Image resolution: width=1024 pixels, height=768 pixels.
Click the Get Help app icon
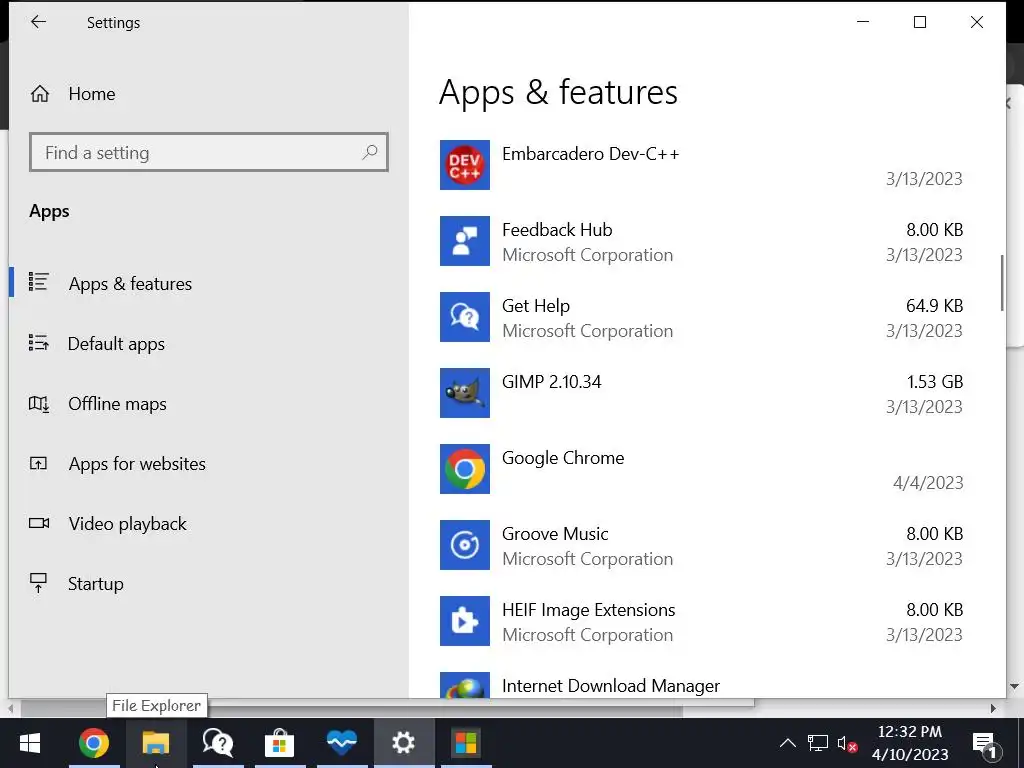pos(464,317)
